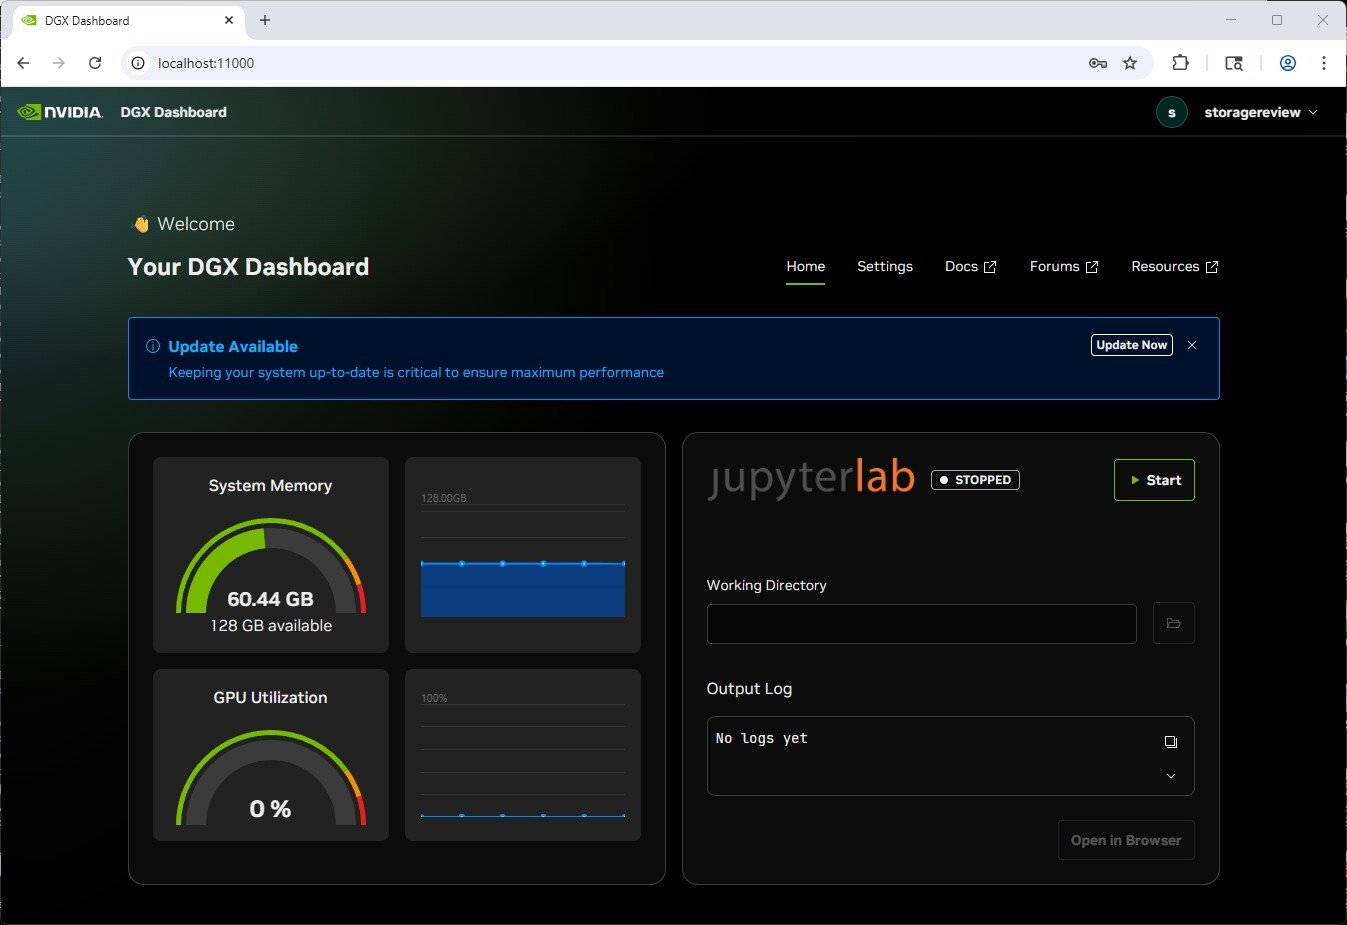This screenshot has width=1347, height=925.
Task: Expand the storagereview account dropdown
Action: tap(1313, 112)
